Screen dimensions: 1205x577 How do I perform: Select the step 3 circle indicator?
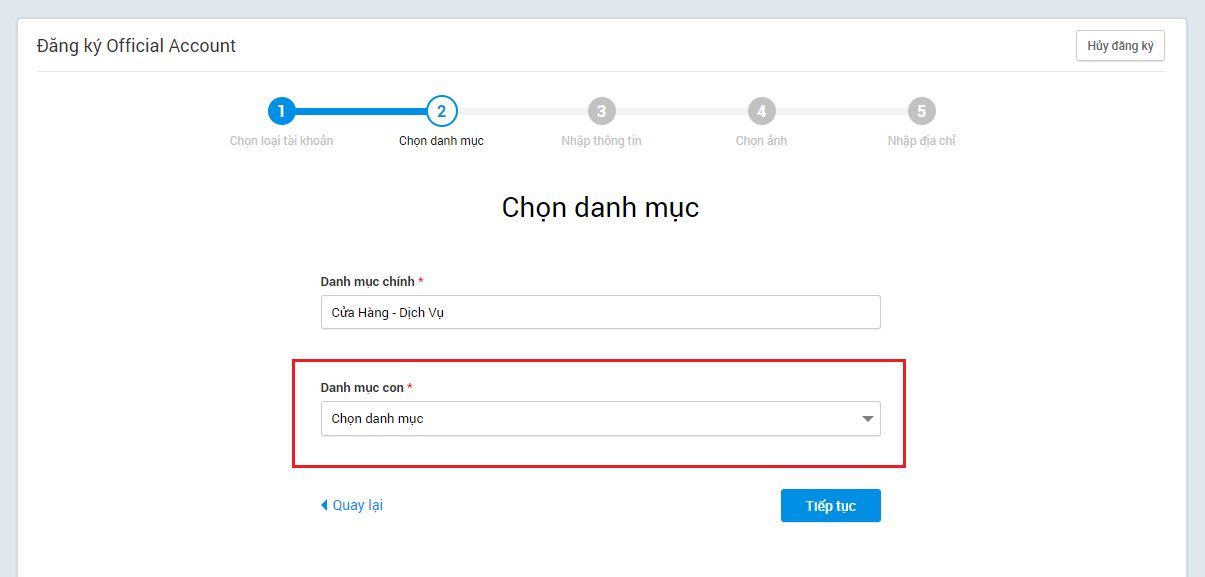point(601,111)
